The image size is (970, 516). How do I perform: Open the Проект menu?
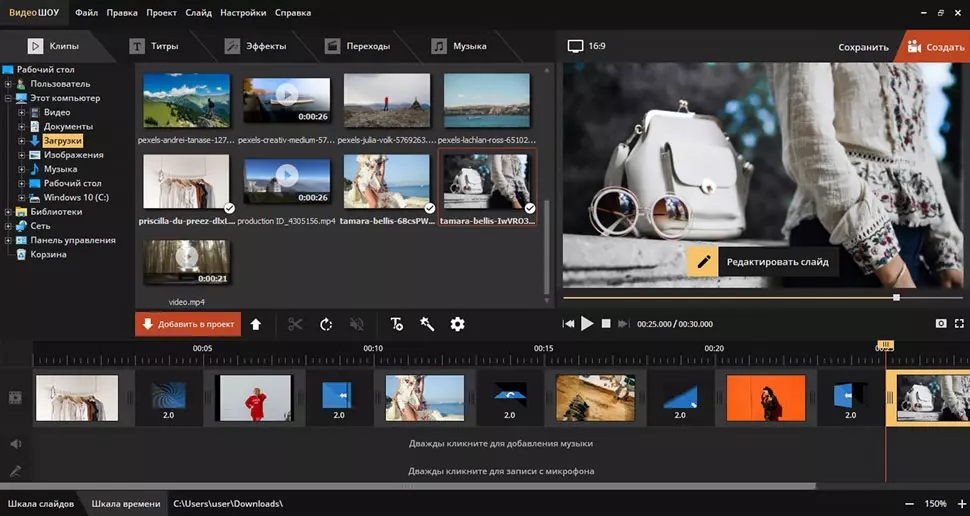click(x=161, y=13)
